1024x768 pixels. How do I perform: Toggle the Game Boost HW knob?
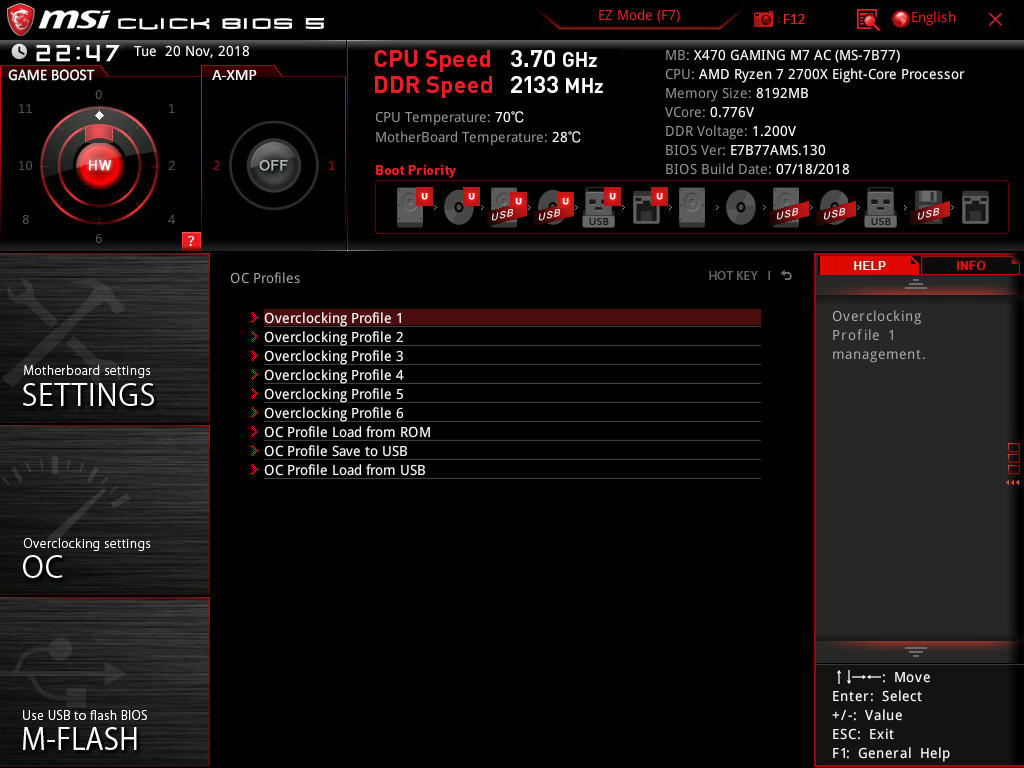coord(99,165)
